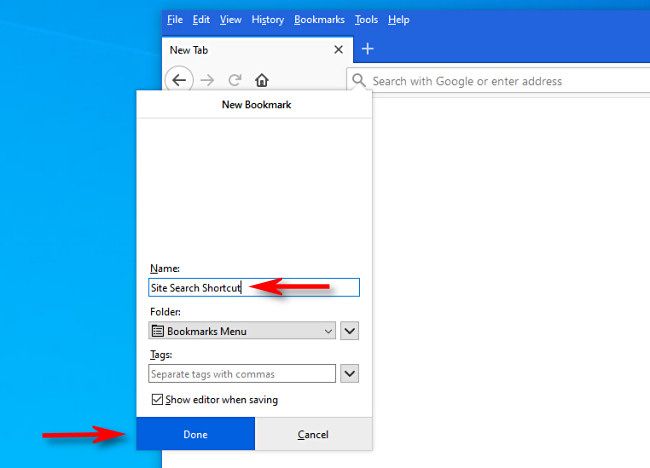
Task: Open the History menu
Action: (x=267, y=19)
